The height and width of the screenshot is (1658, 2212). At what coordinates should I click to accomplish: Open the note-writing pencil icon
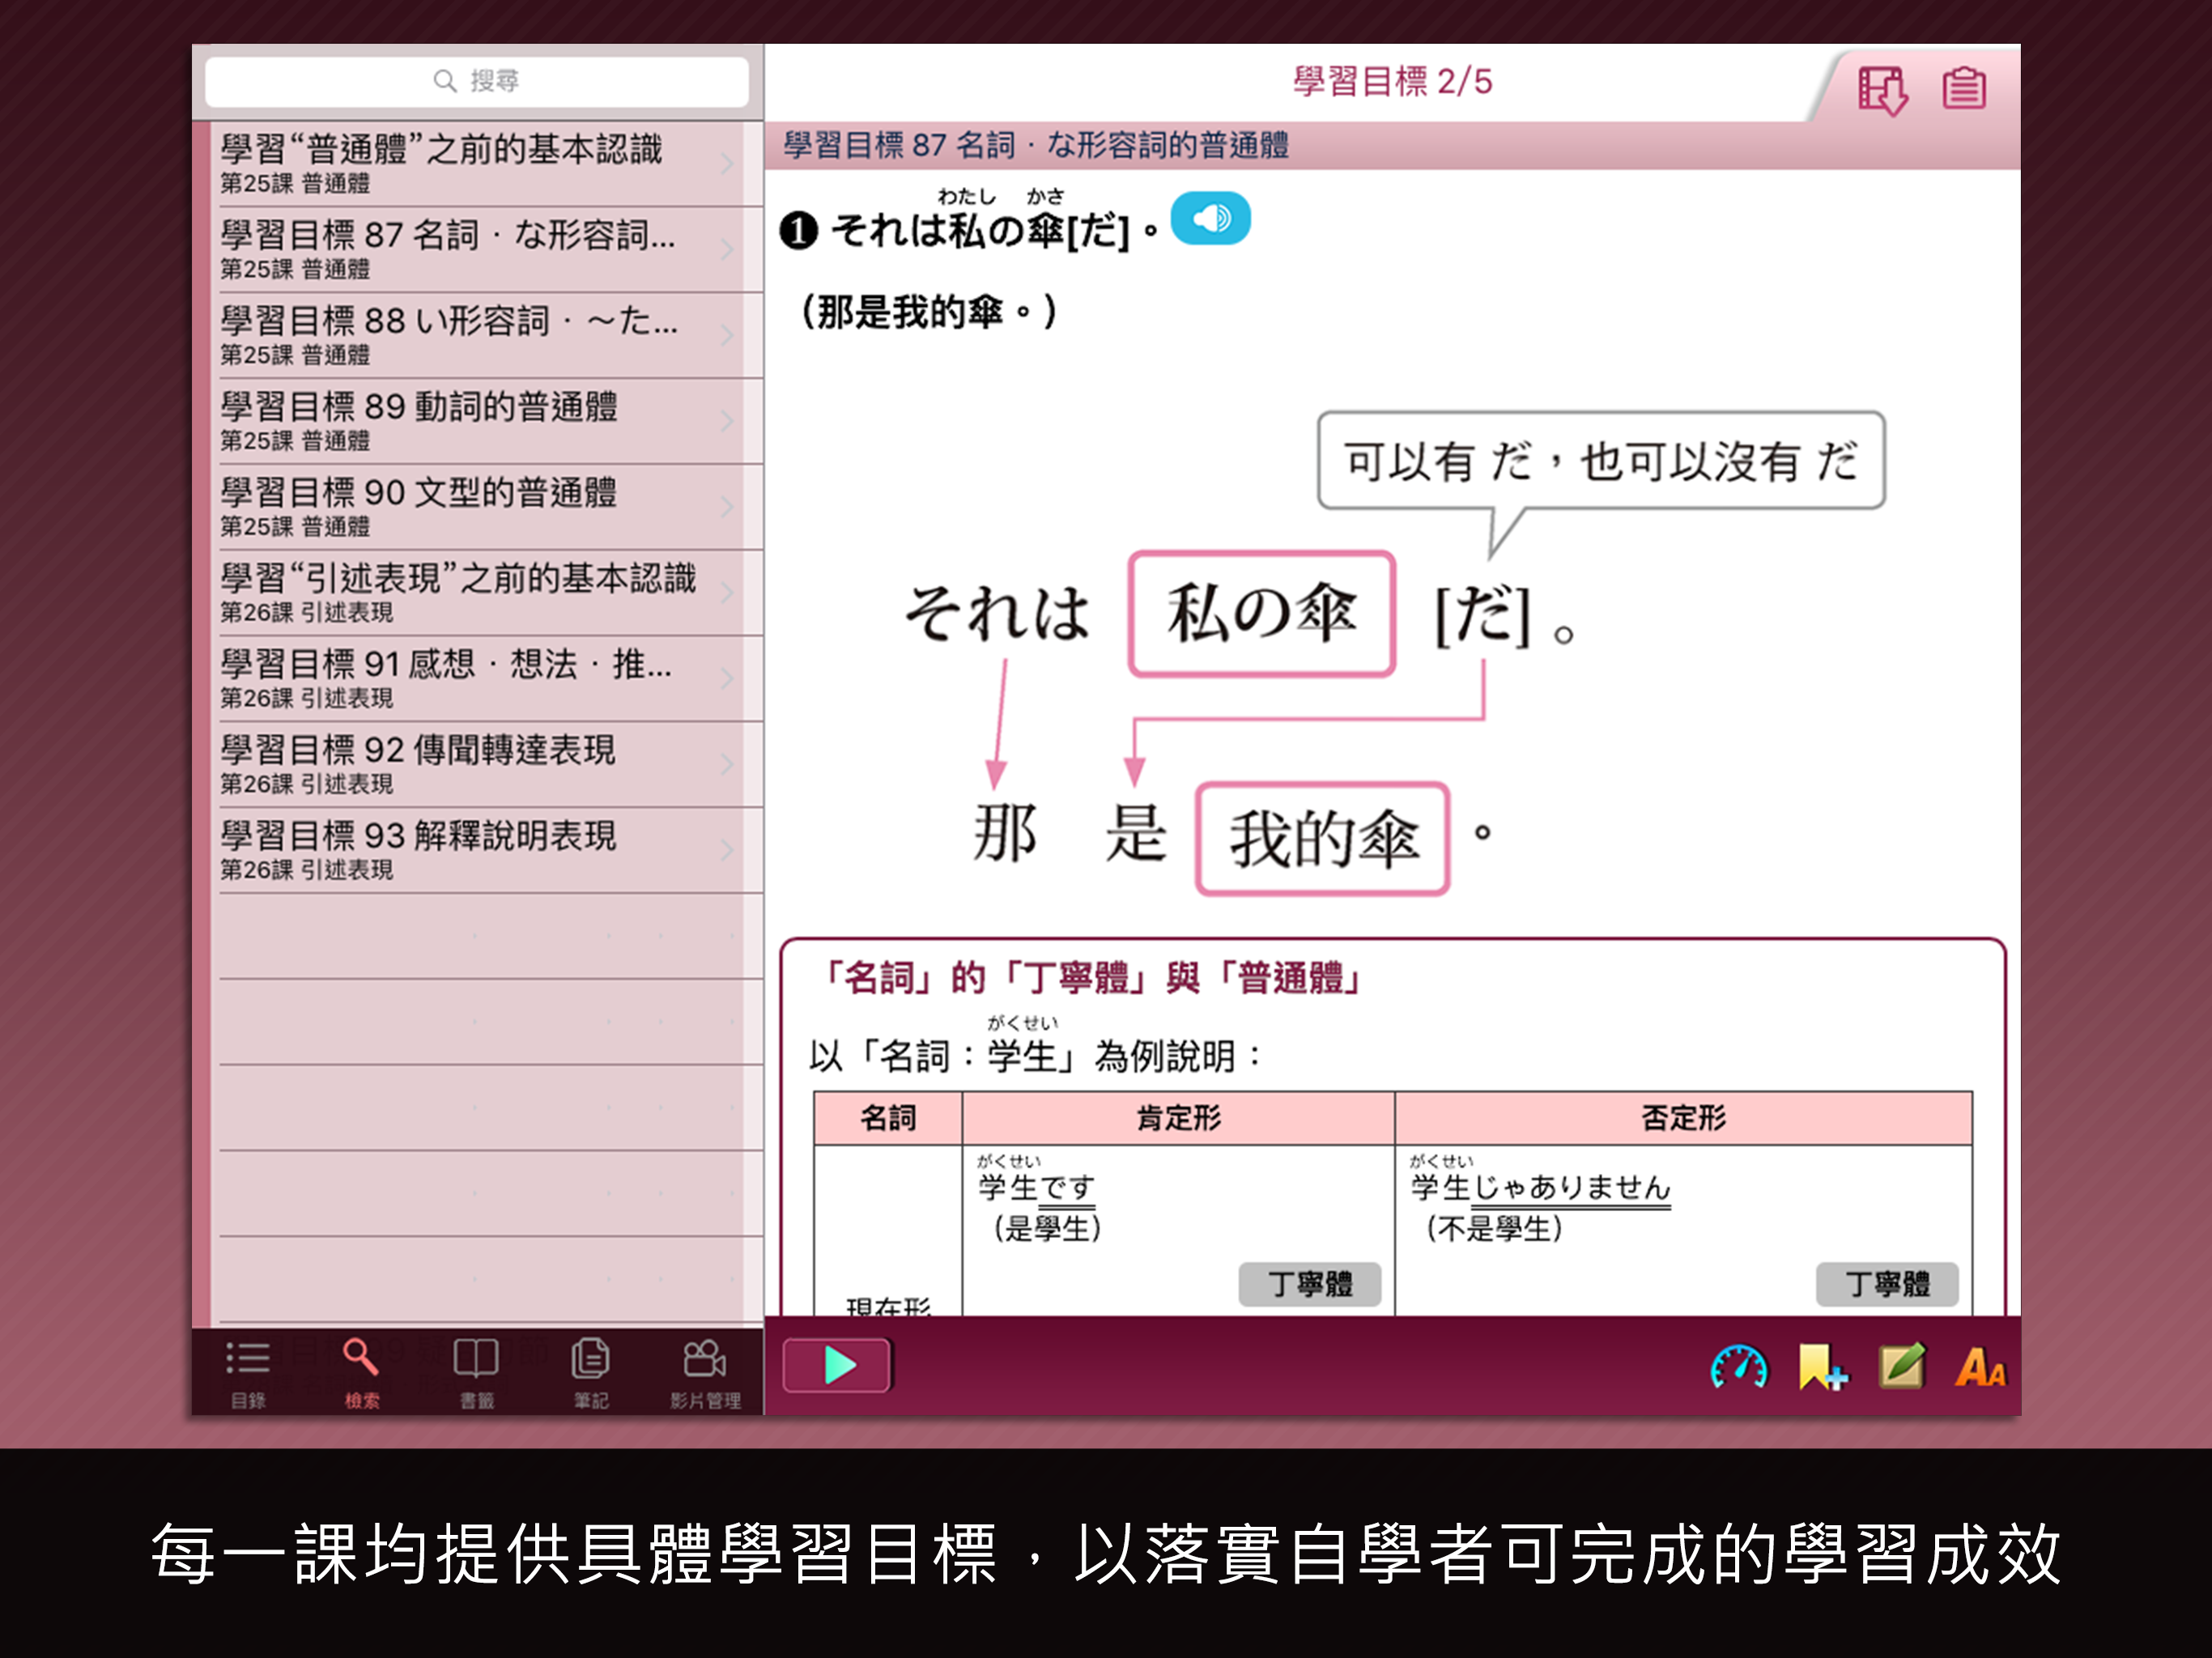pos(1902,1366)
